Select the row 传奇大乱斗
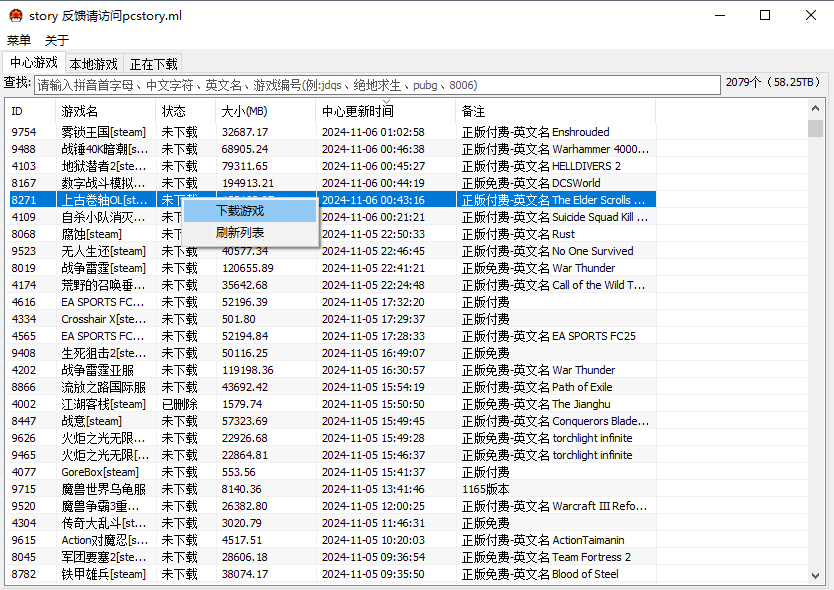 [x=332, y=523]
